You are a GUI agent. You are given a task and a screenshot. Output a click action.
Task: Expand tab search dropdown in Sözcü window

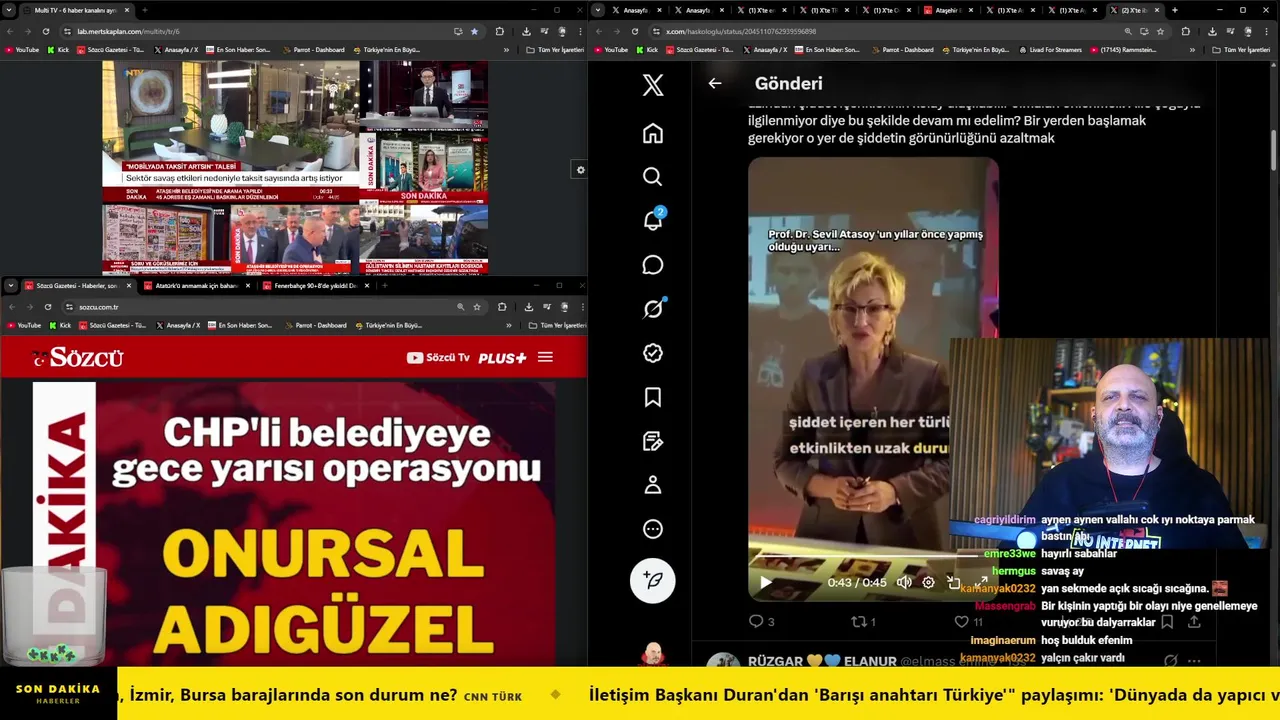(11, 285)
